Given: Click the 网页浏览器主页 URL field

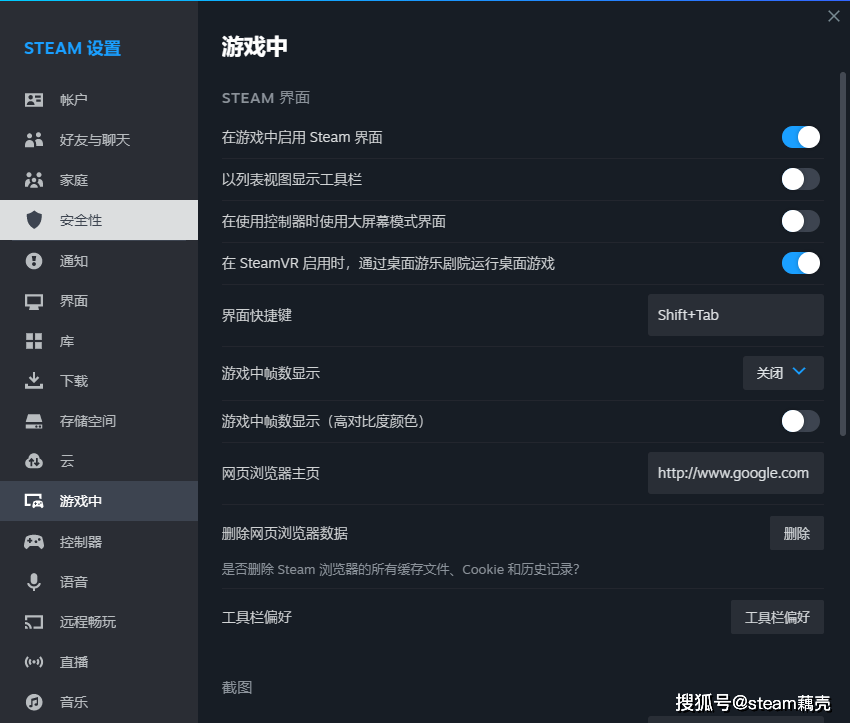Looking at the screenshot, I should [x=736, y=473].
